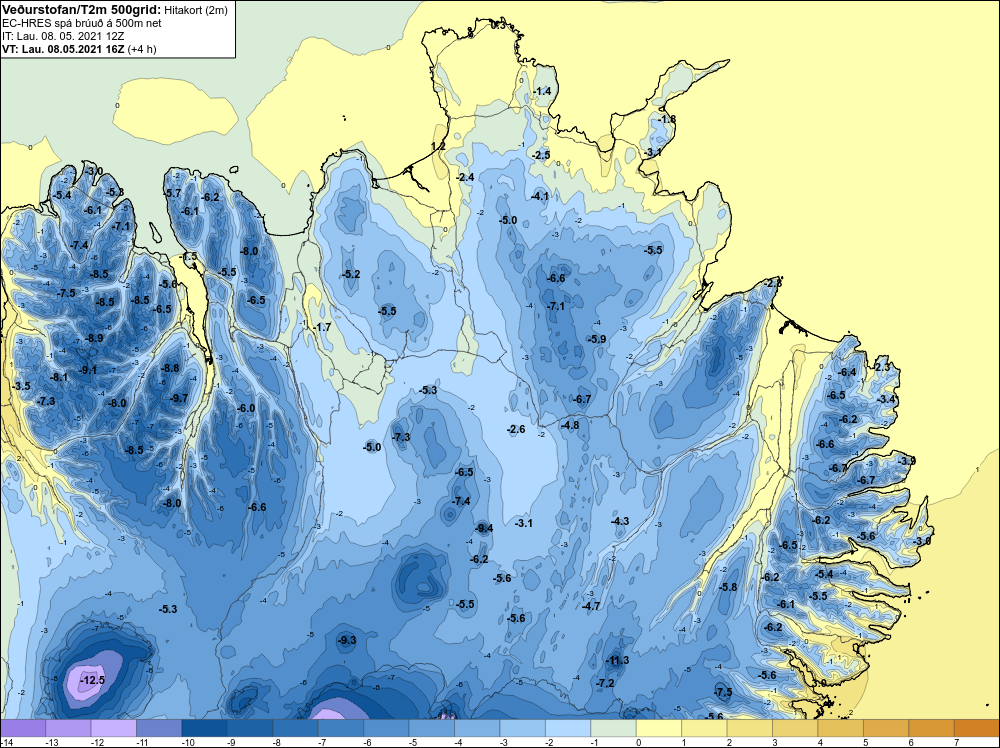Click the legend swatch between 0 and 1
1000x748 pixels.
click(x=659, y=728)
